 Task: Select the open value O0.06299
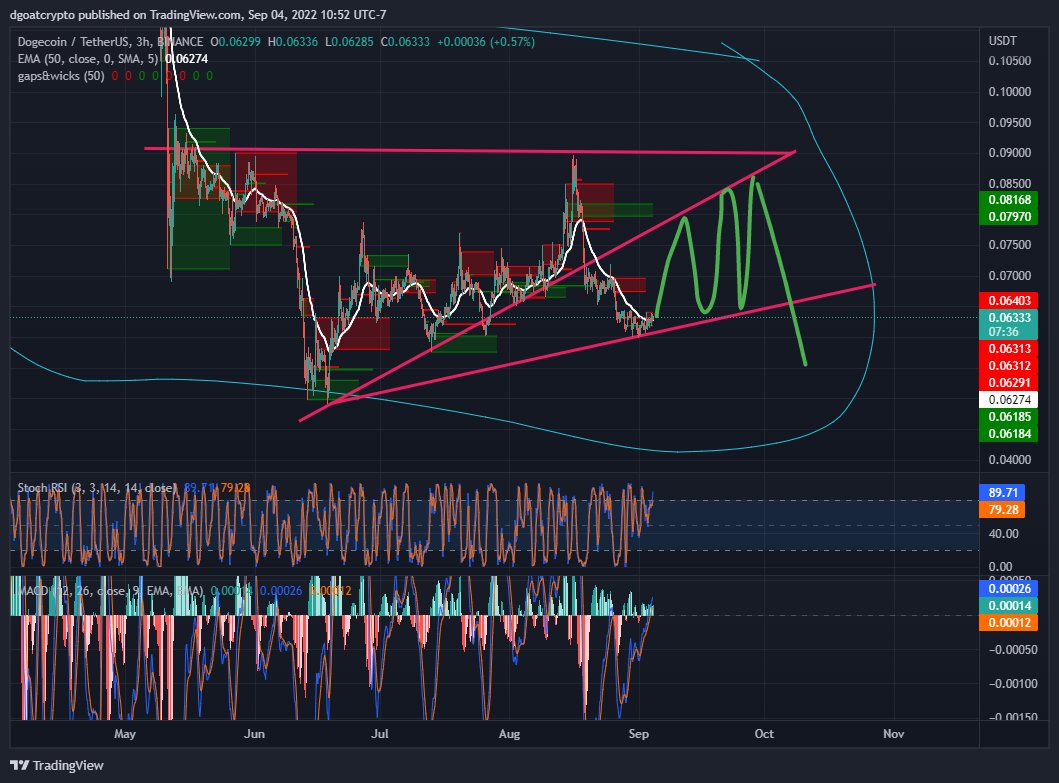(x=235, y=42)
